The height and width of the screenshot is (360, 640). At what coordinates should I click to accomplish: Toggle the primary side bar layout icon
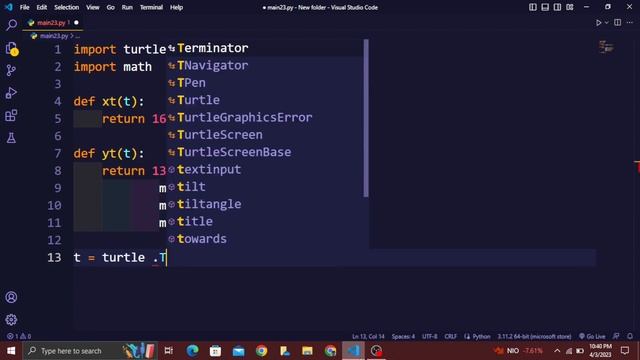coord(533,7)
